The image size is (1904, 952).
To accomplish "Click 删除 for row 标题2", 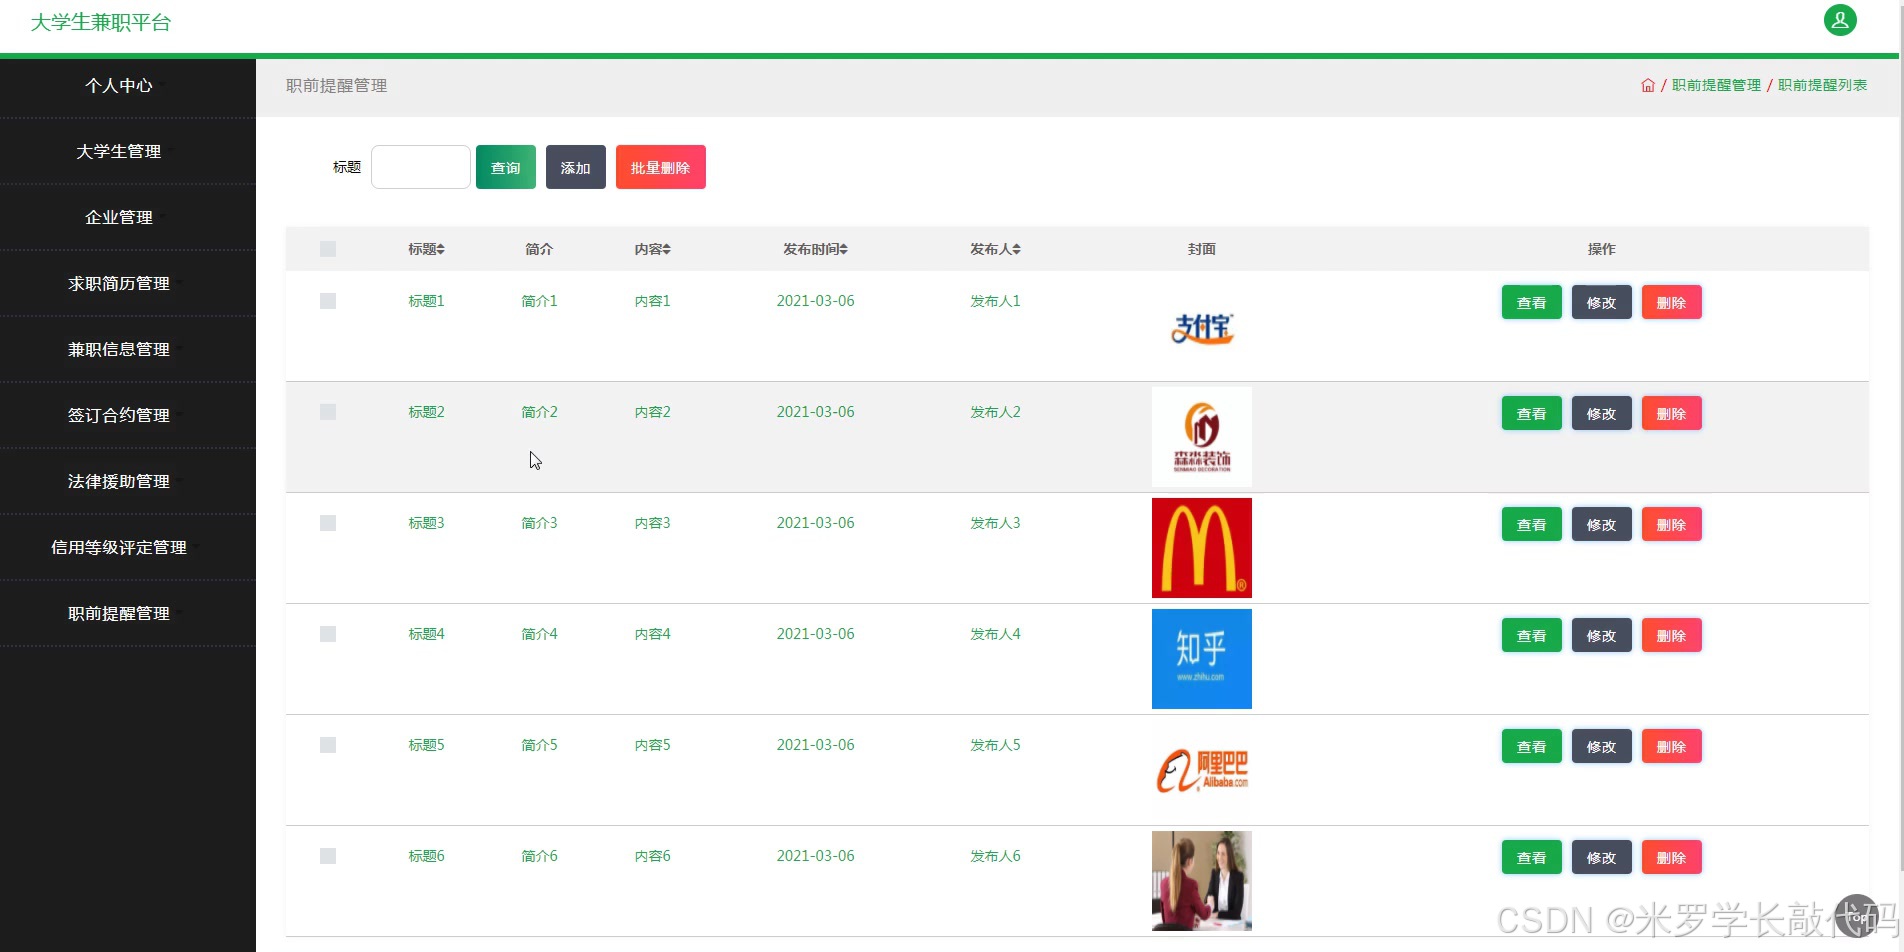I will 1672,413.
